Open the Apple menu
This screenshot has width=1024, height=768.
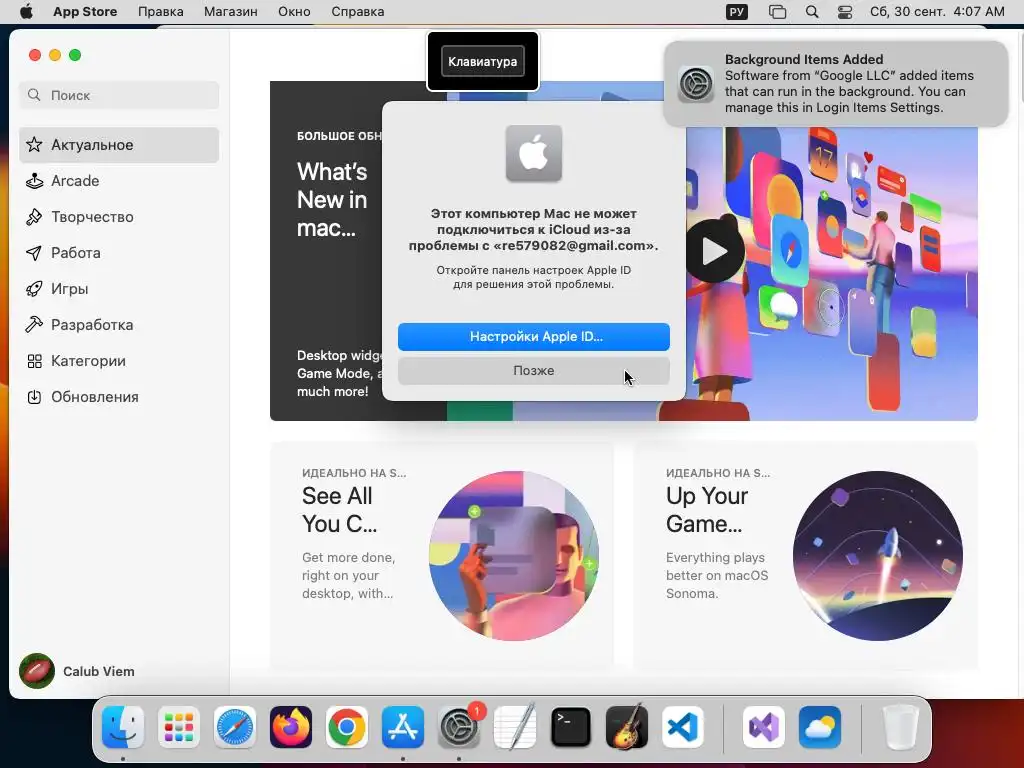26,12
